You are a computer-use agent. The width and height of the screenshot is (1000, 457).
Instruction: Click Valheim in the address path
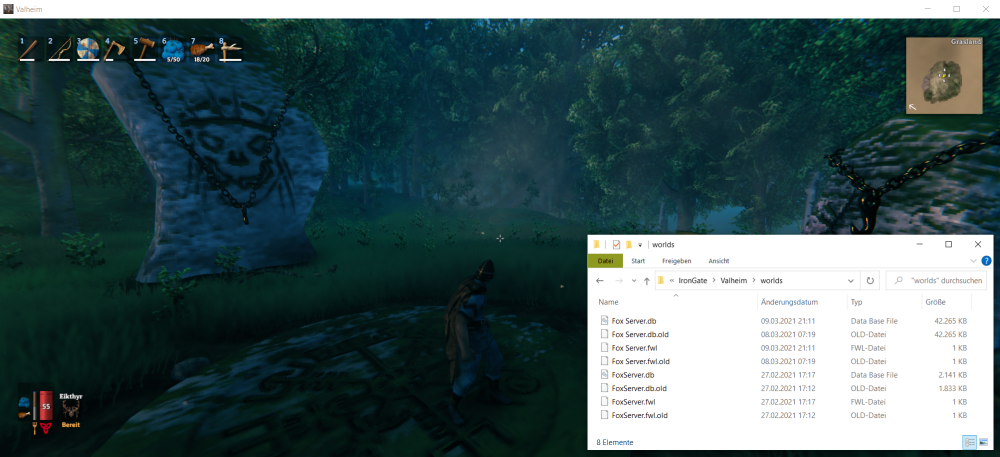[734, 280]
